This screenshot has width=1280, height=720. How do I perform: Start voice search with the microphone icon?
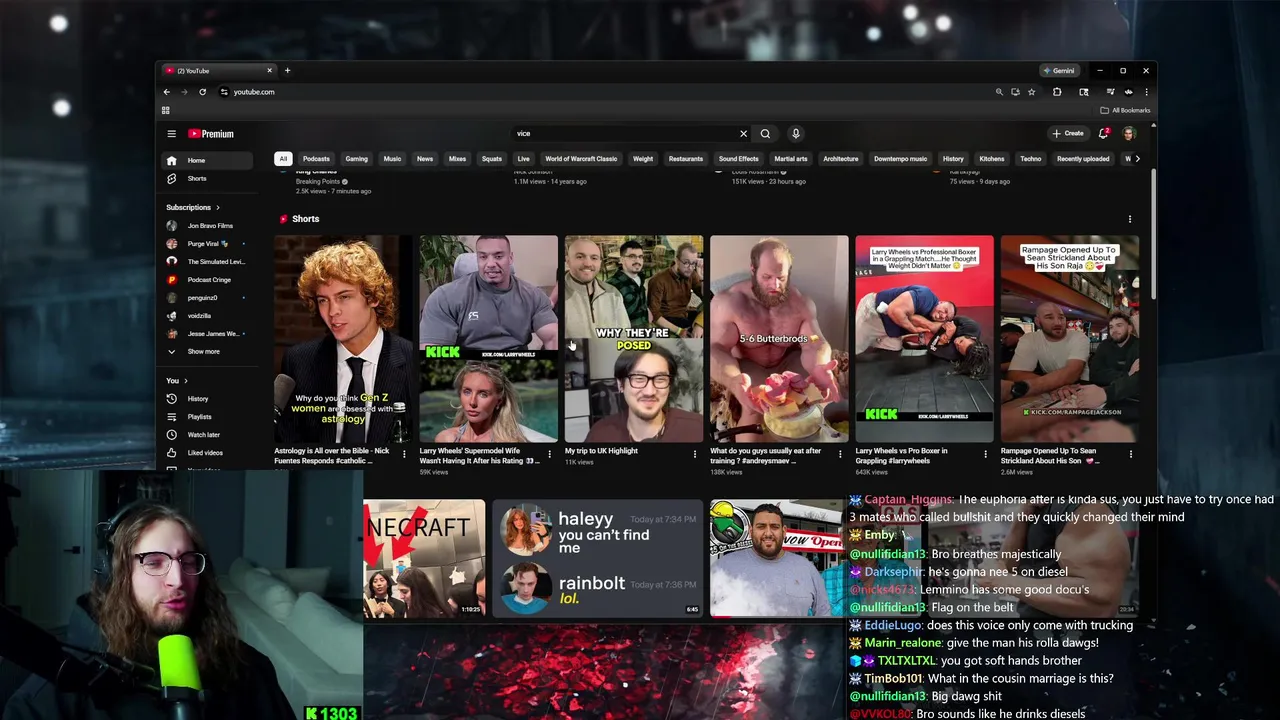point(796,133)
